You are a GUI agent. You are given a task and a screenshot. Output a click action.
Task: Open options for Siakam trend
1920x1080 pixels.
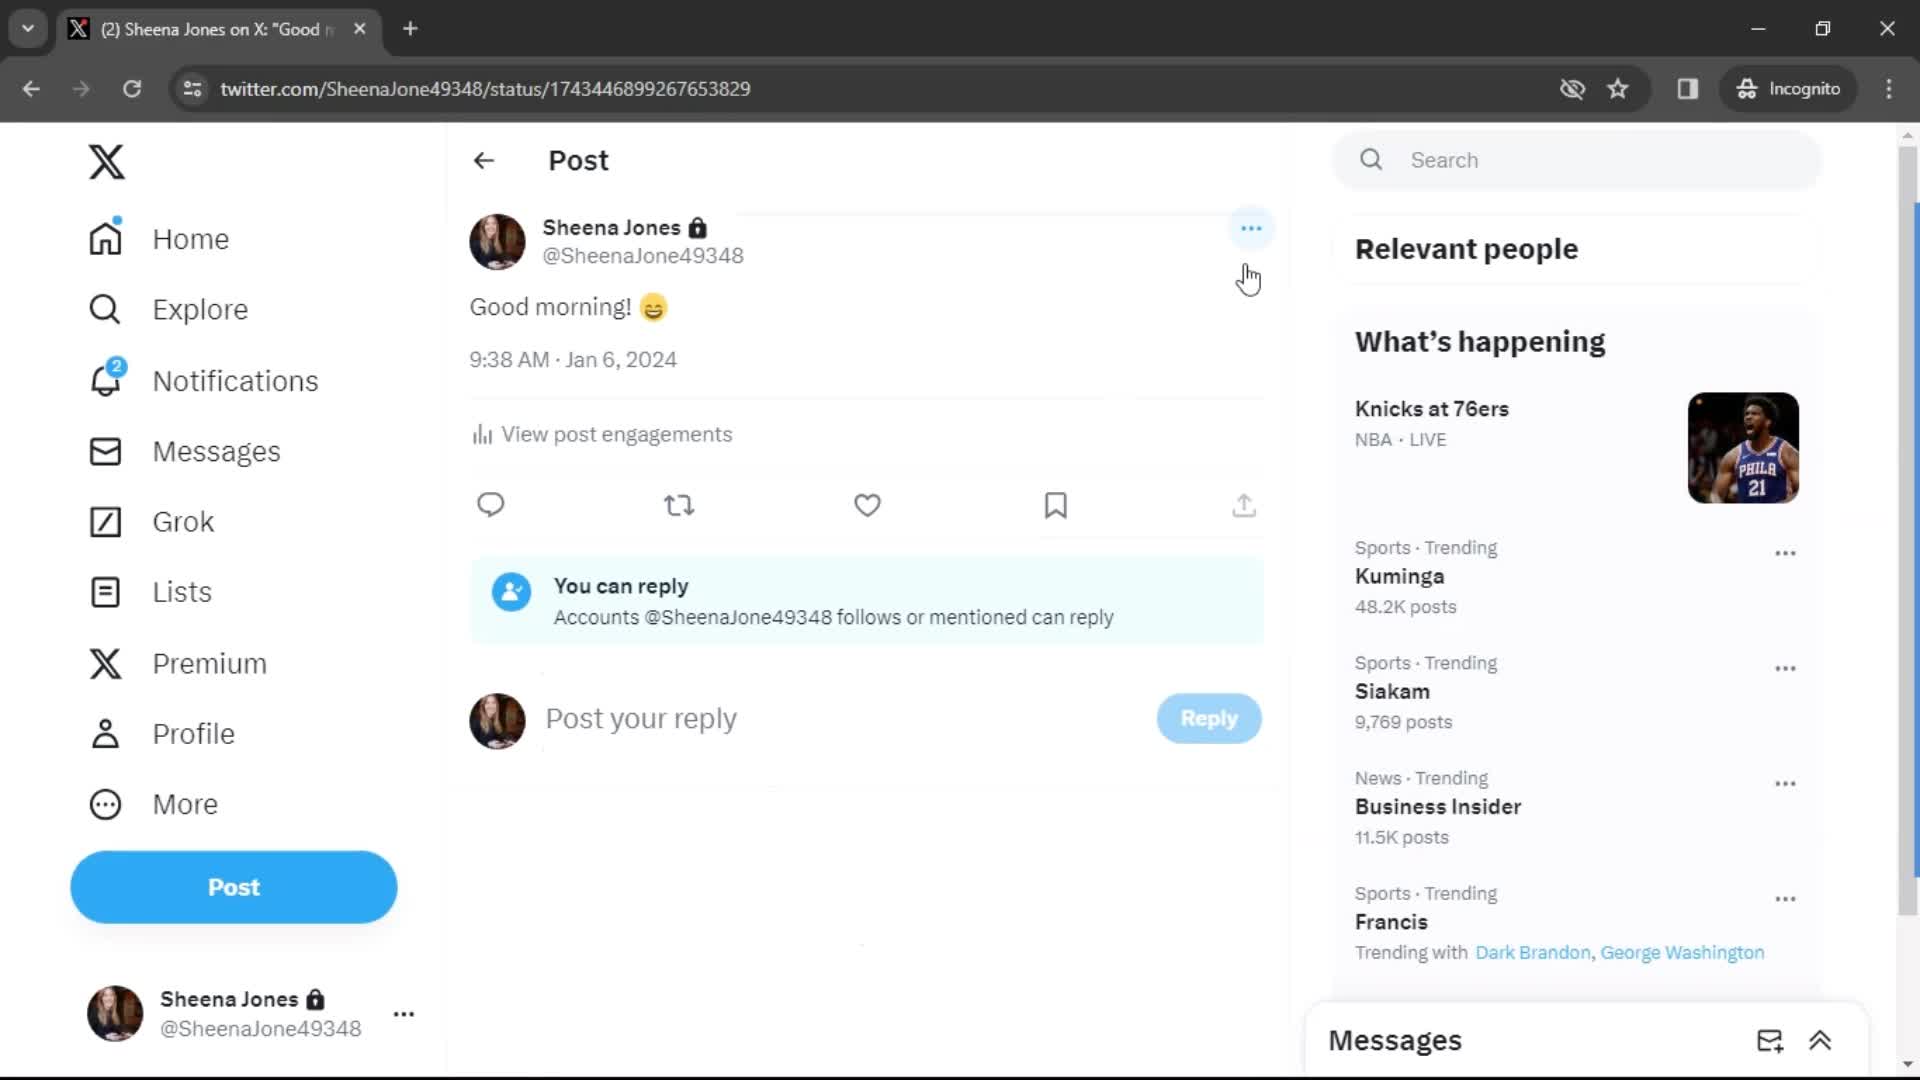(x=1785, y=668)
